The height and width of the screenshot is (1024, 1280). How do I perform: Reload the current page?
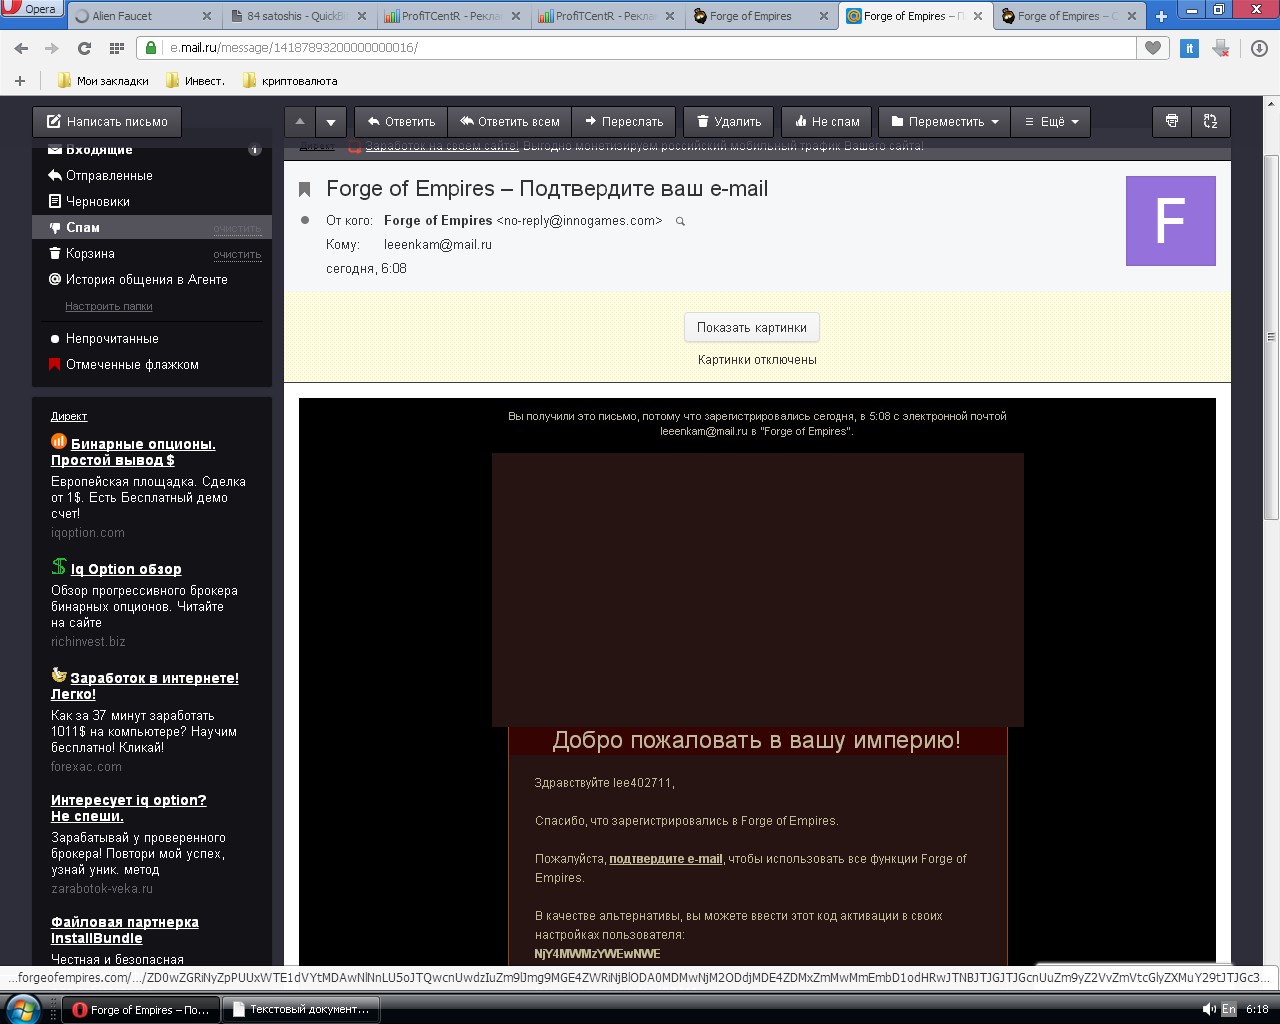84,48
